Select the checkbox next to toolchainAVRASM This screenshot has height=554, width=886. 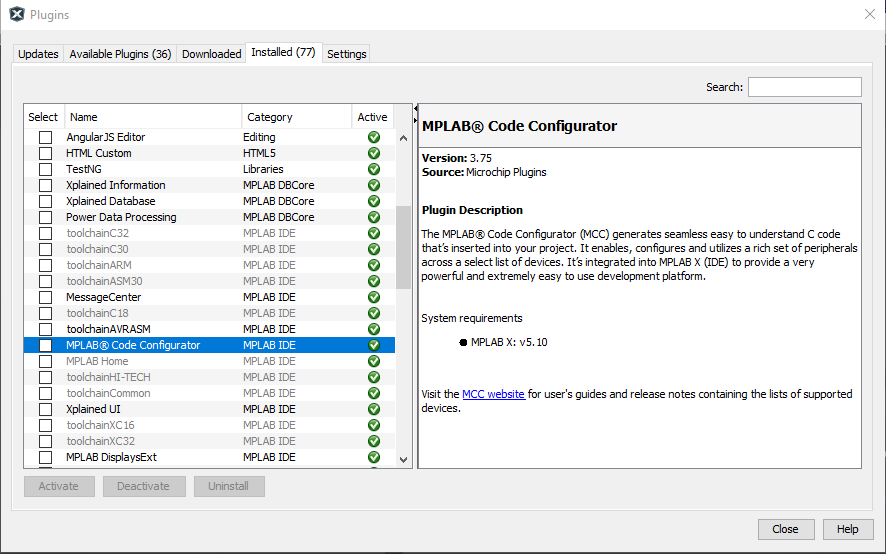click(45, 329)
